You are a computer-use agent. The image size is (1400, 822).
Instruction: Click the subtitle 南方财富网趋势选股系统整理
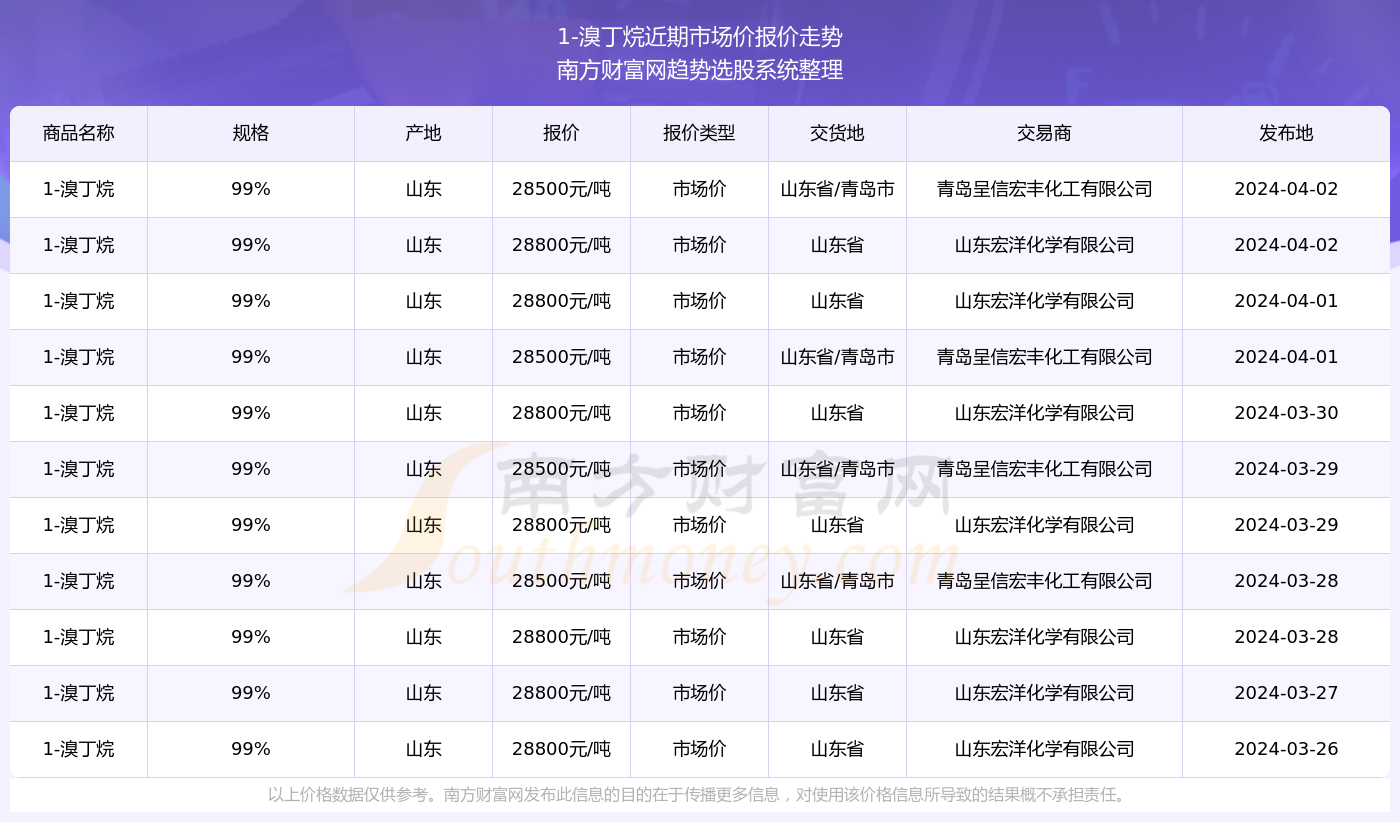tap(700, 71)
